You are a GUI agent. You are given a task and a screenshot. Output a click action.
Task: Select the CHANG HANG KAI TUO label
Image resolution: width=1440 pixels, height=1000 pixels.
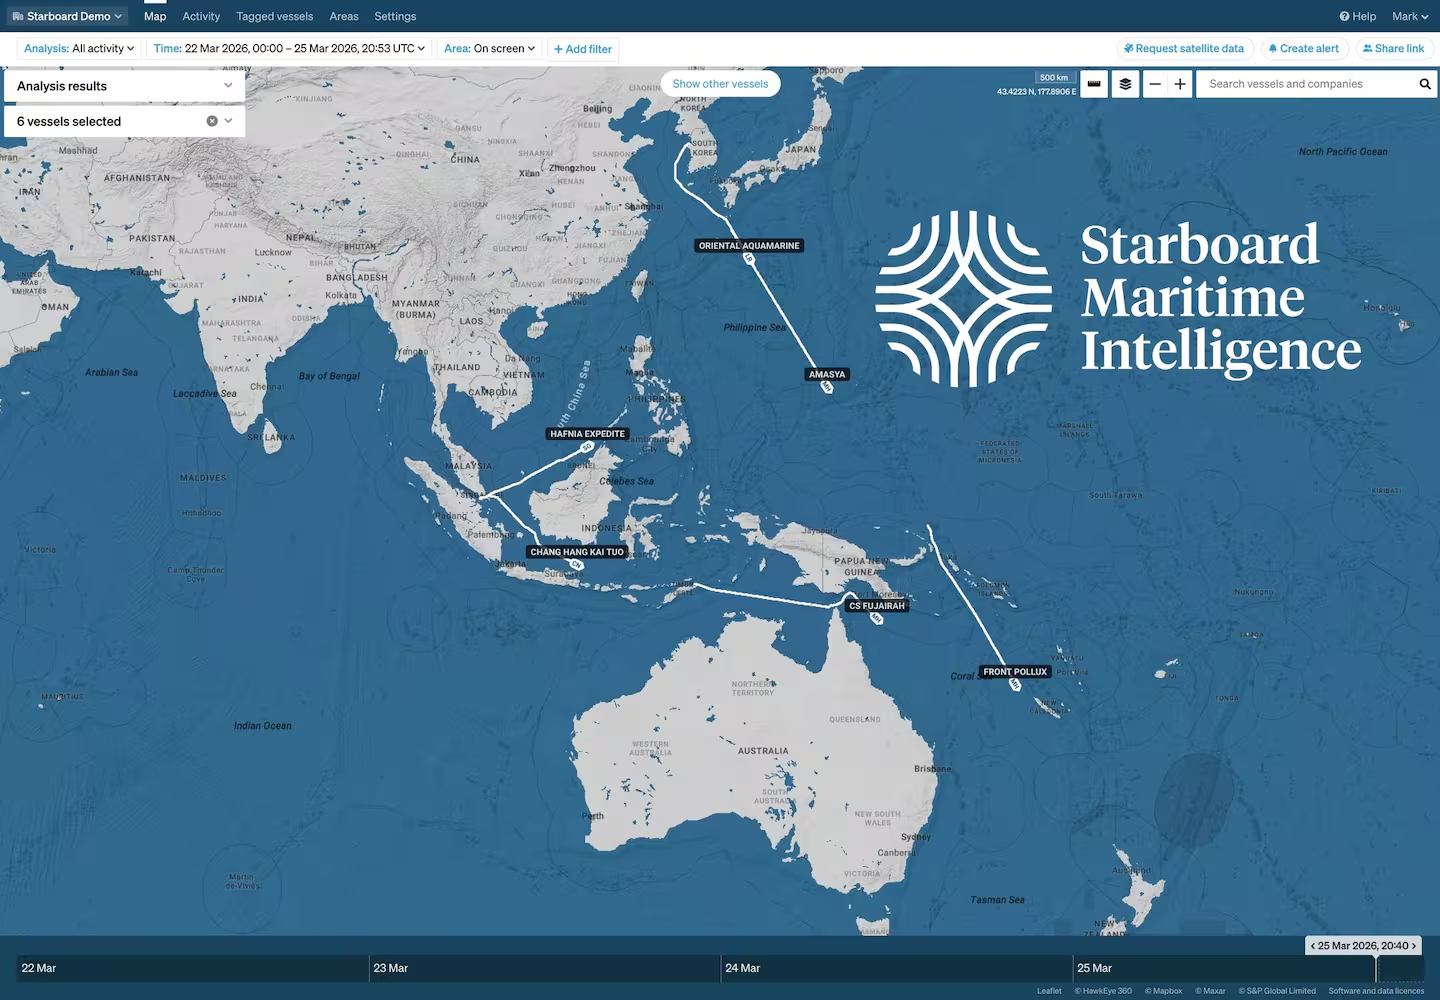[x=577, y=552]
